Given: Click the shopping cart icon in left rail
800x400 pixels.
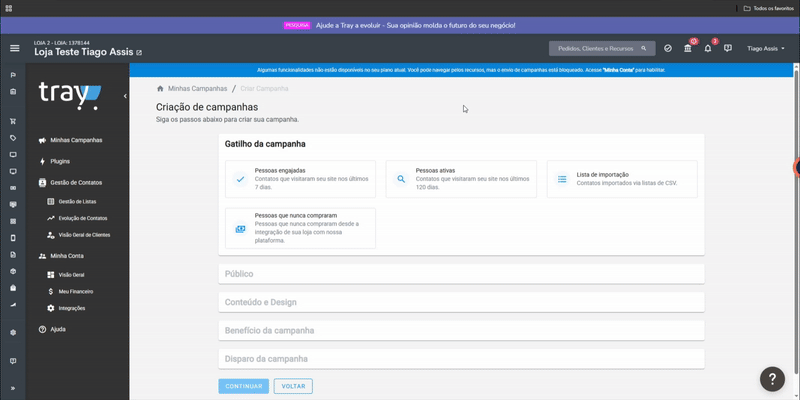Looking at the screenshot, I should pyautogui.click(x=13, y=121).
